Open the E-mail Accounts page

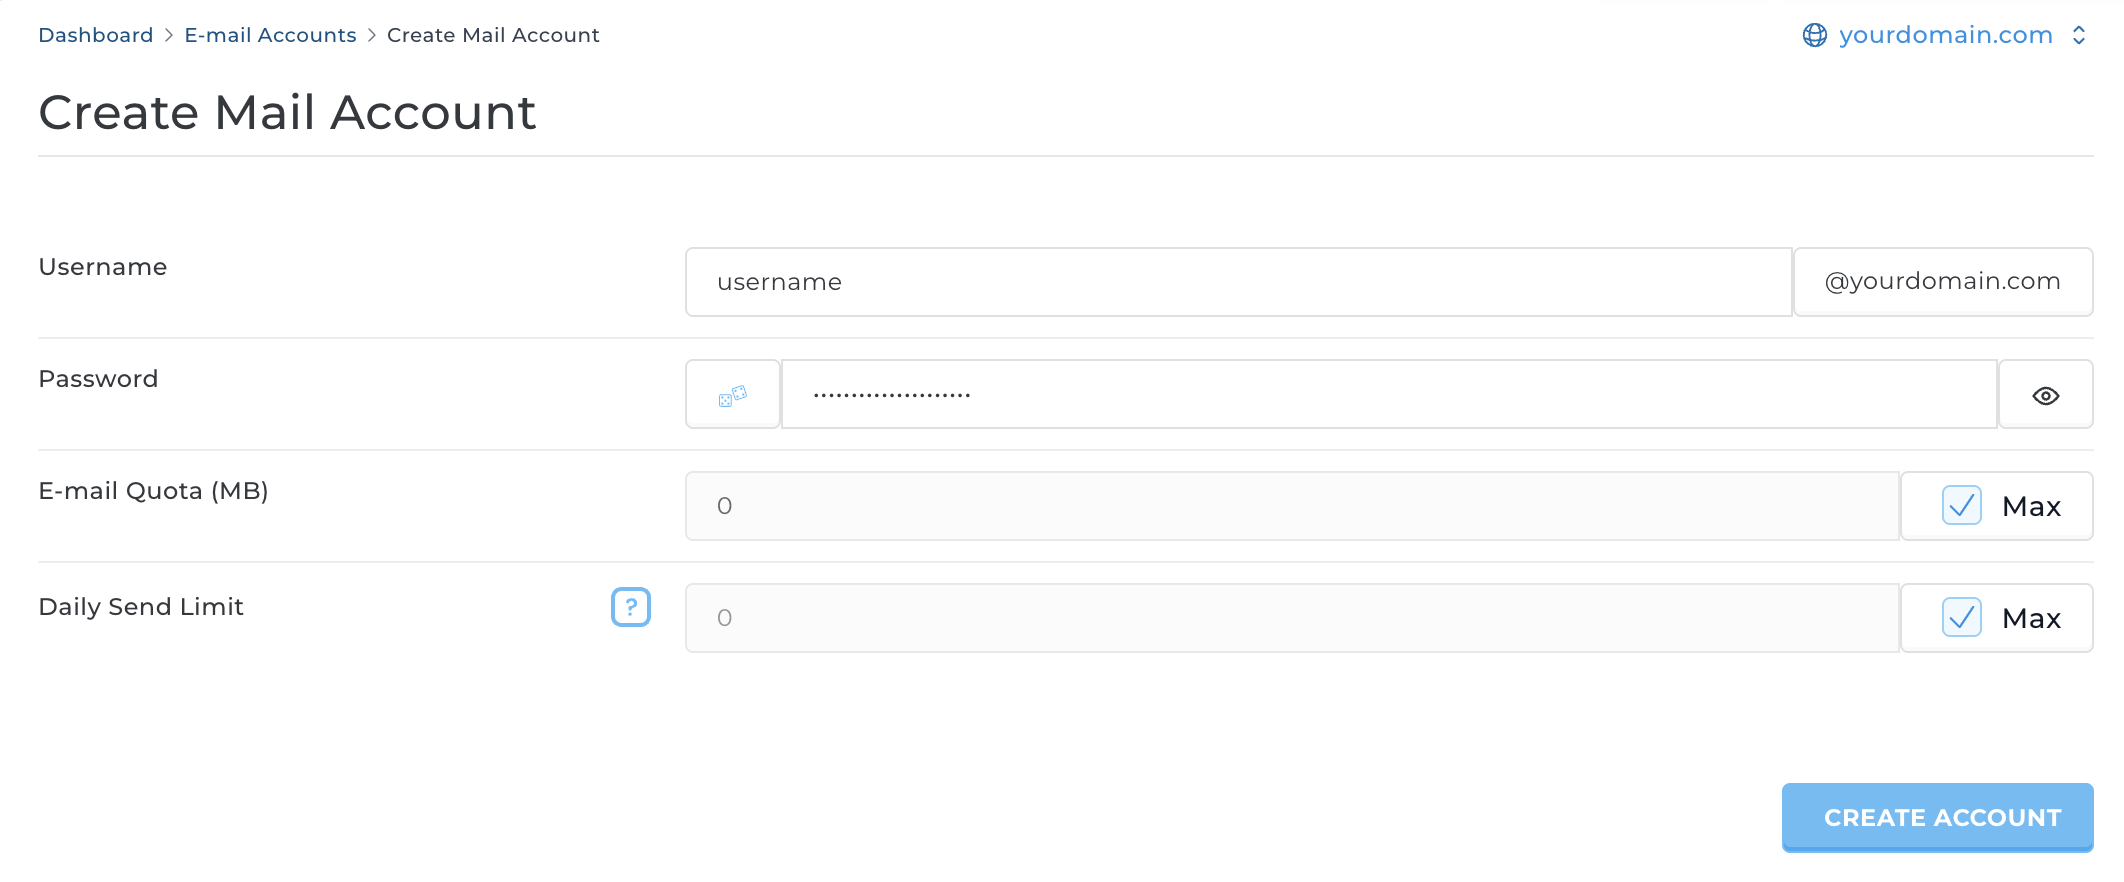[269, 34]
